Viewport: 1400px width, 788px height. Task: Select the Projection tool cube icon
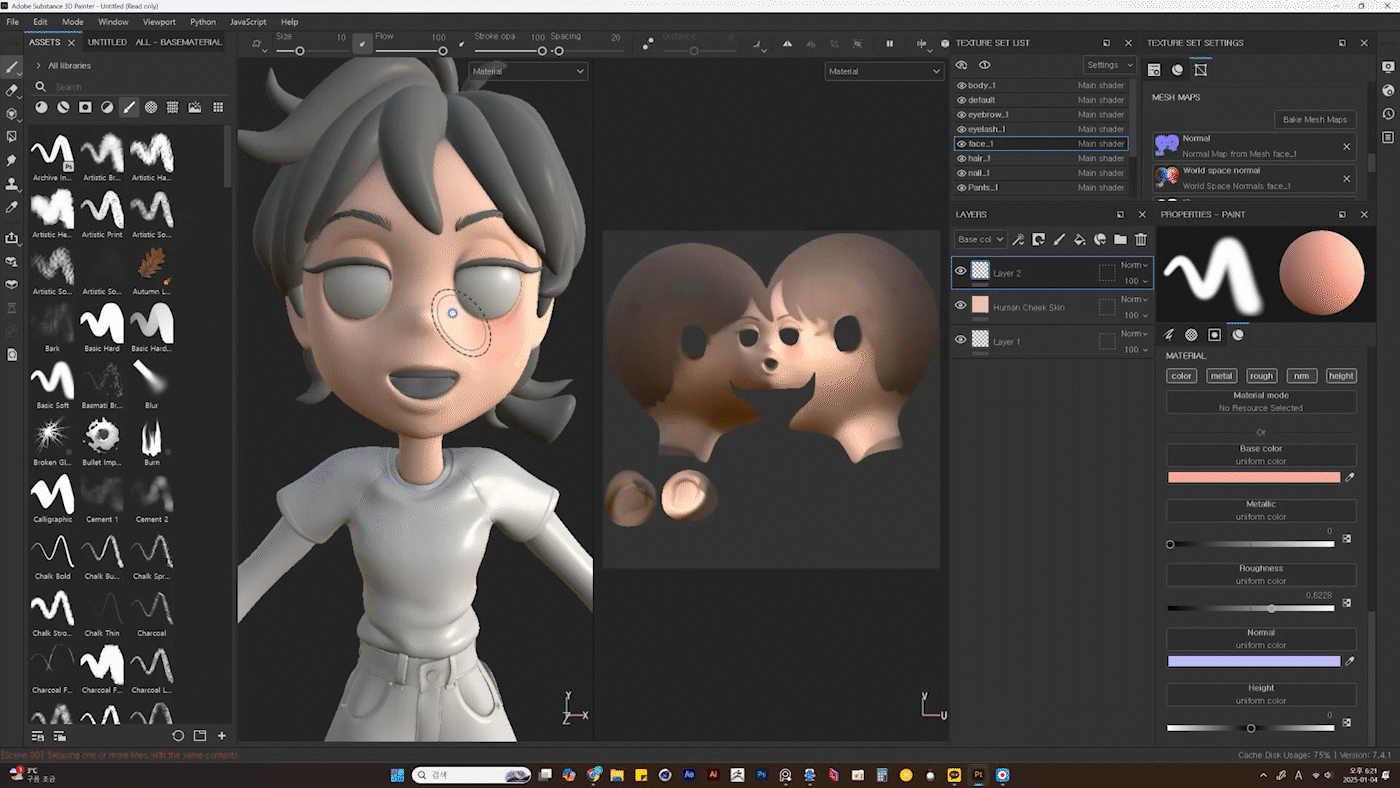[12, 113]
